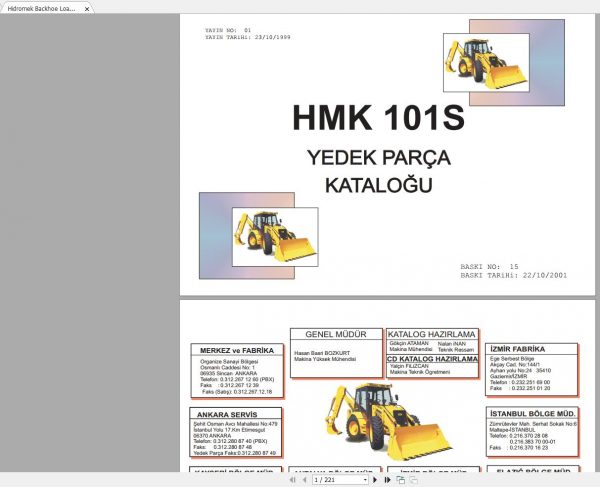Click the CD KATALOG HAZIRLAMA heading
This screenshot has height=487, width=600.
click(x=432, y=359)
